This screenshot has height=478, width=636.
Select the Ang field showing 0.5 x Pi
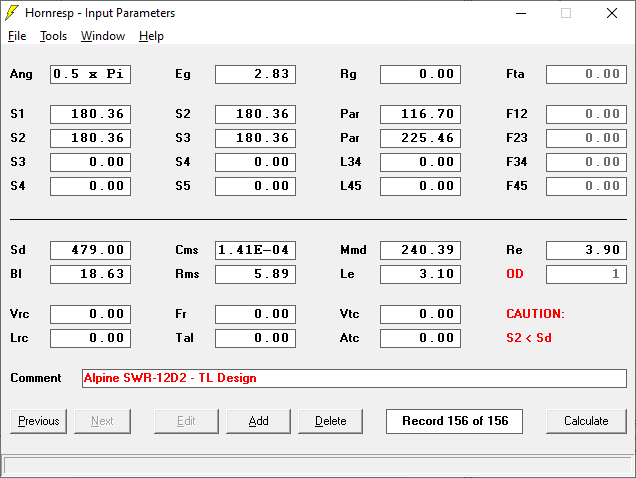(x=90, y=74)
